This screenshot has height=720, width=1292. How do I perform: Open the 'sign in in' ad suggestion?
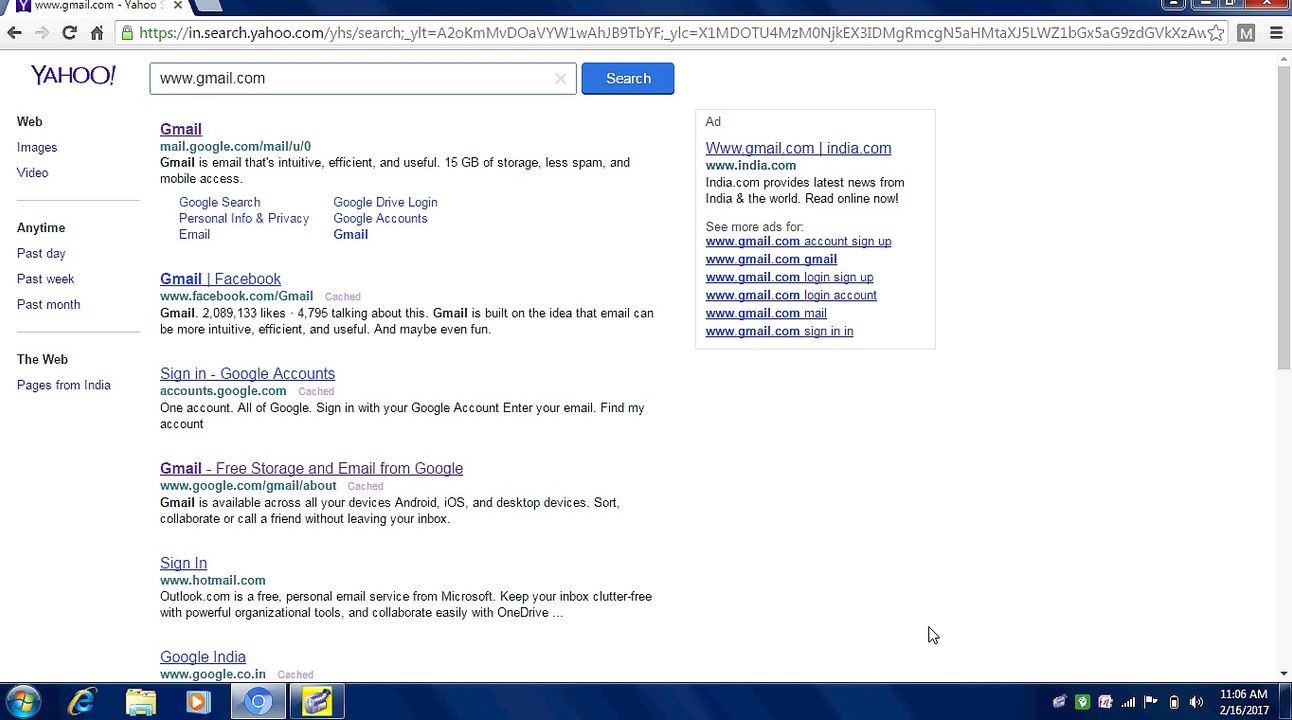point(779,331)
